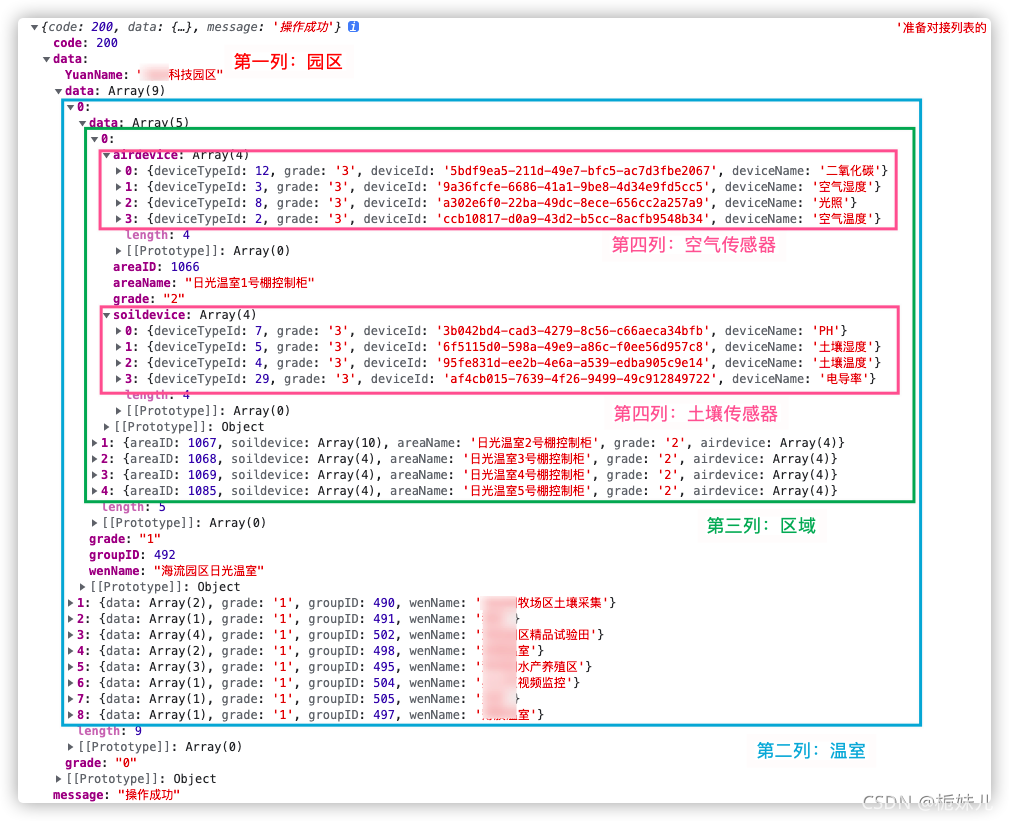Click the areaName 日光温室1号棚控制柜 value
1009x821 pixels.
249,283
